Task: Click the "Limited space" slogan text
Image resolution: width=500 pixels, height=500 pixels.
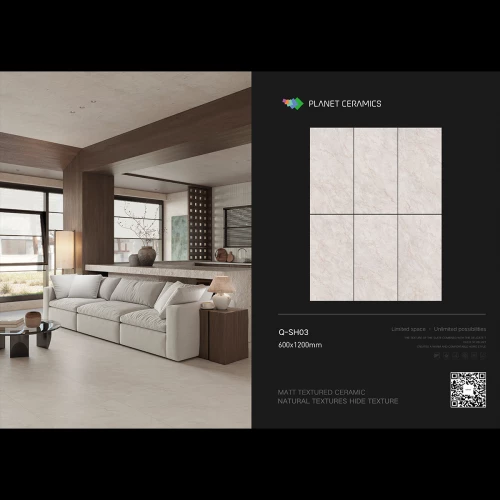Action: (408, 329)
